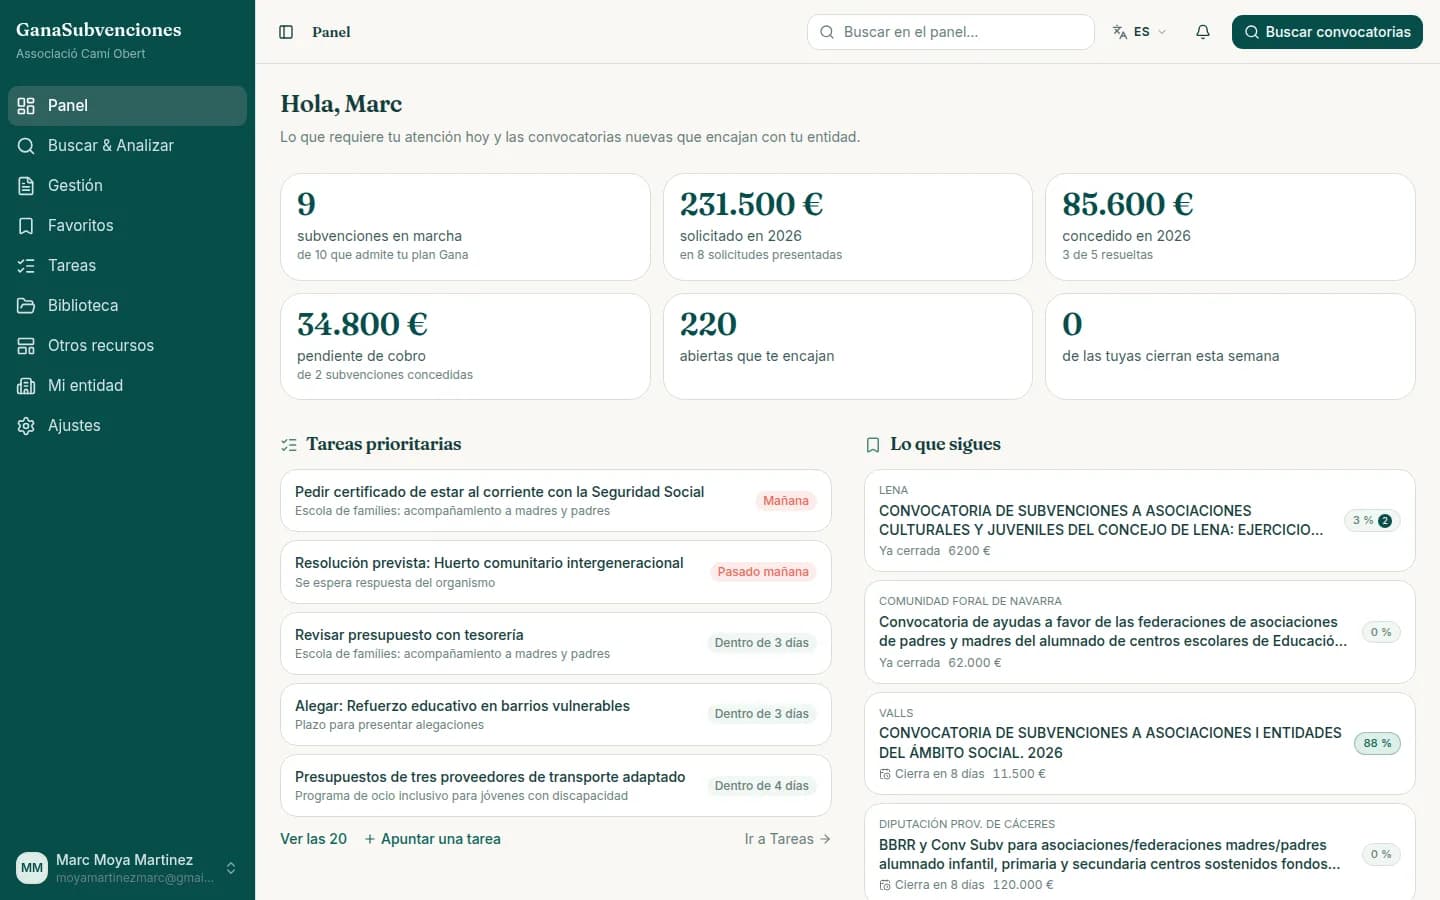The image size is (1440, 900).
Task: Open the 34.800 € pendiente de cobro card
Action: pos(465,347)
